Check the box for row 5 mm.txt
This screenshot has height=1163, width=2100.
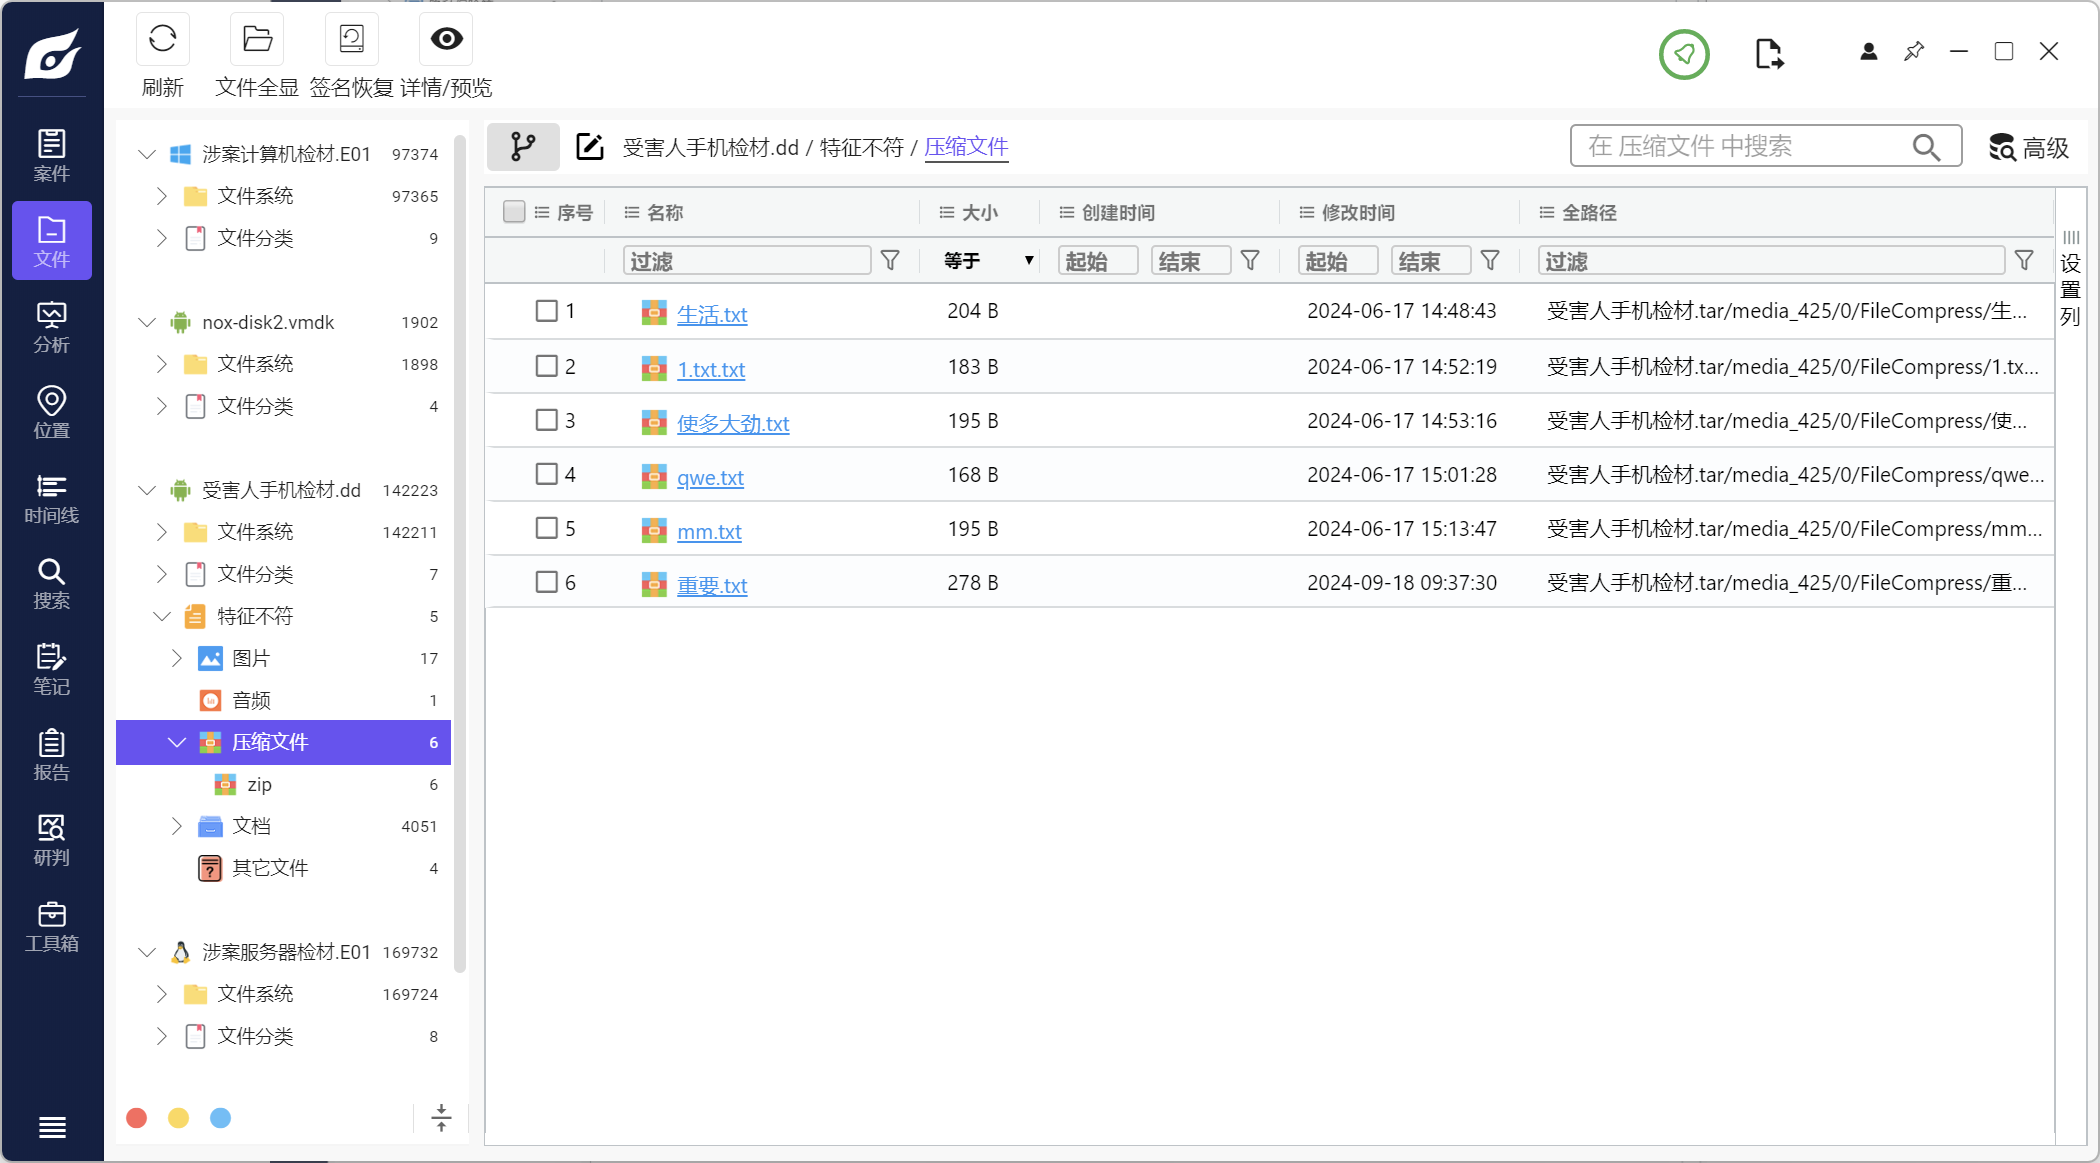[546, 528]
